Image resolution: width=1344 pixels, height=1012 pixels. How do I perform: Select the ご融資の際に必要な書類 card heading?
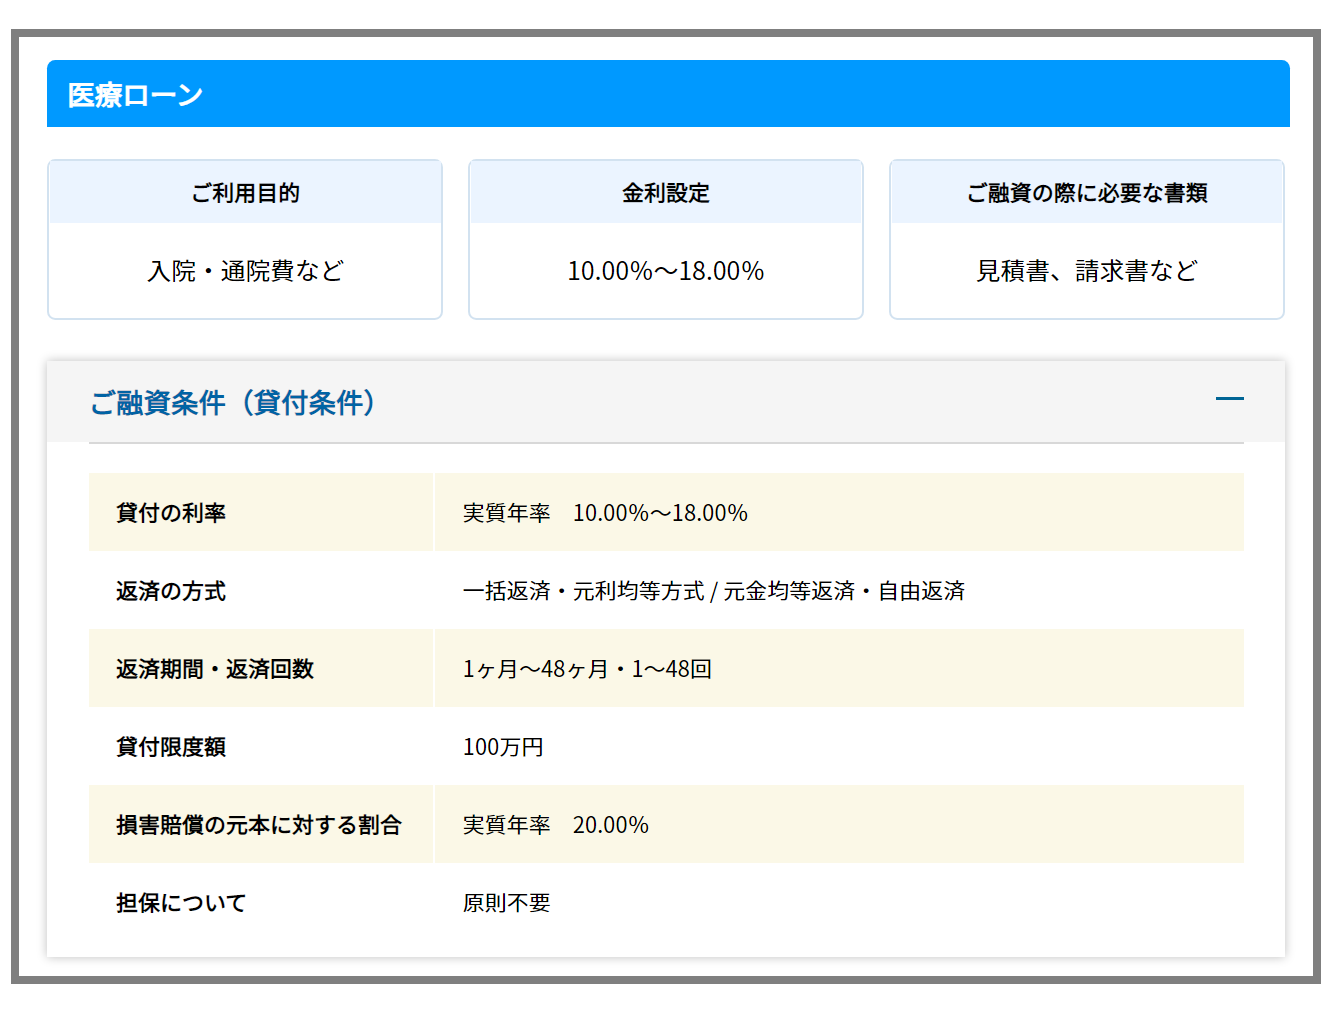point(1086,193)
